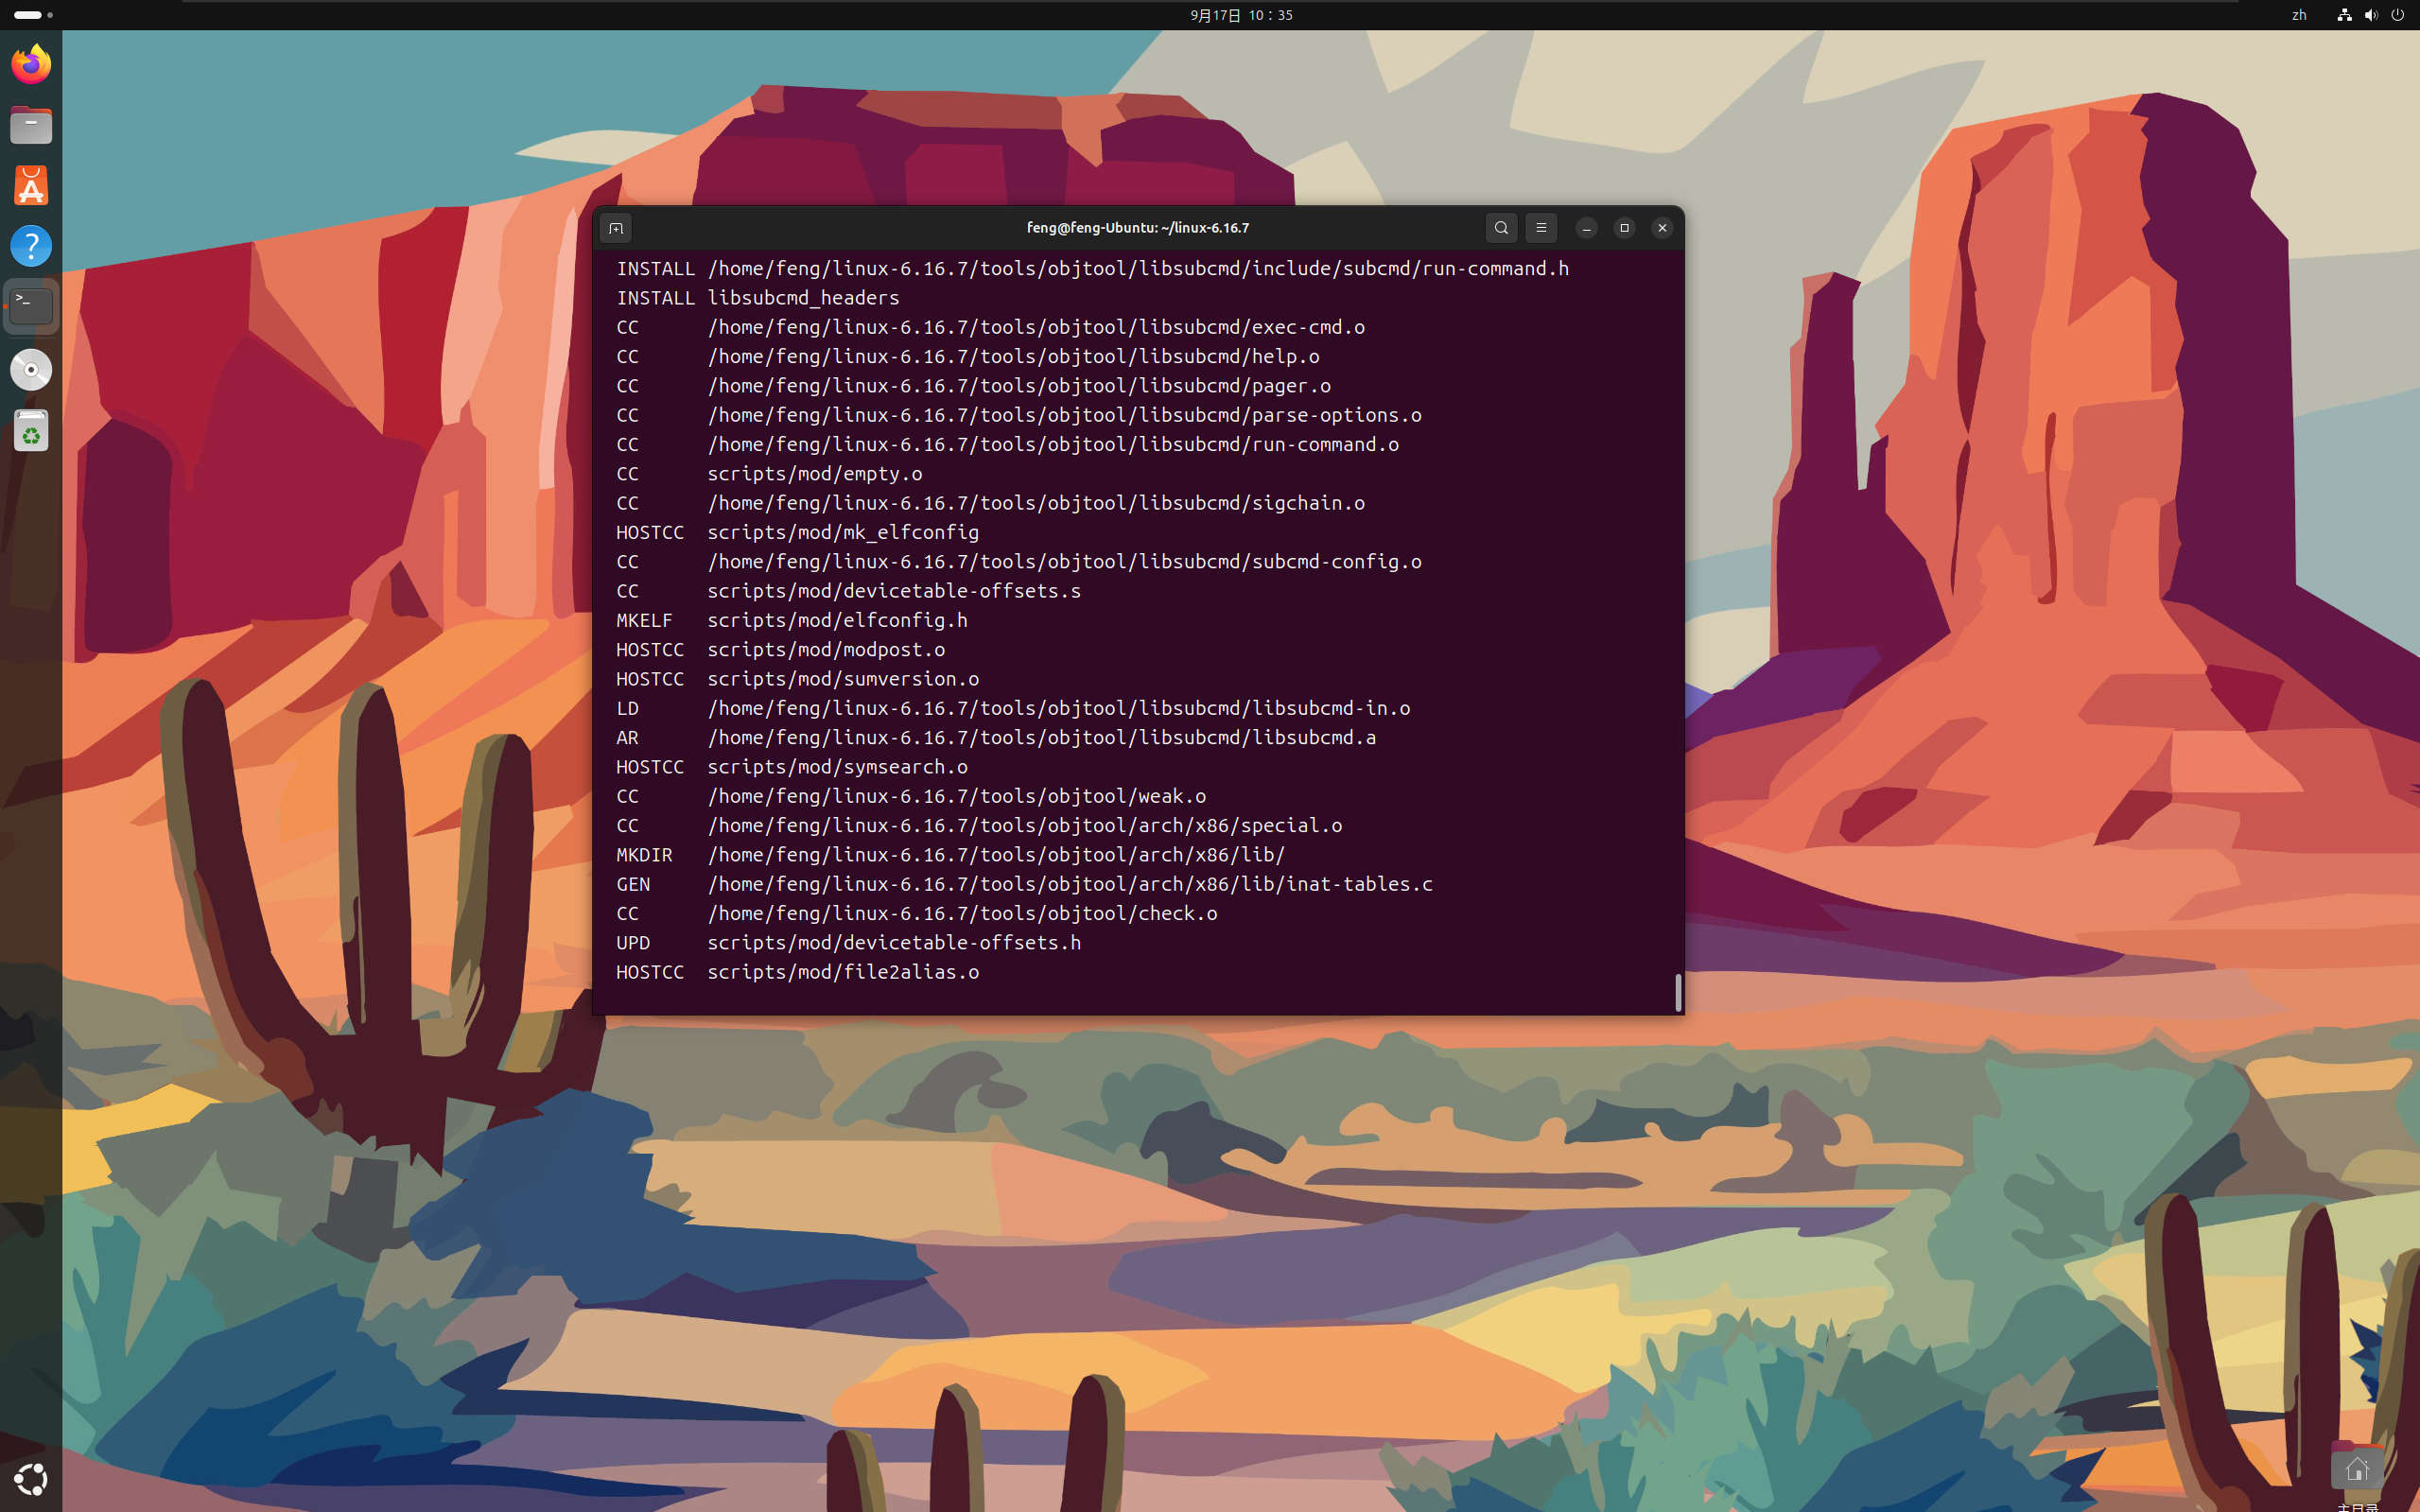The width and height of the screenshot is (2420, 1512).
Task: Open the Help application in the dock
Action: [31, 246]
